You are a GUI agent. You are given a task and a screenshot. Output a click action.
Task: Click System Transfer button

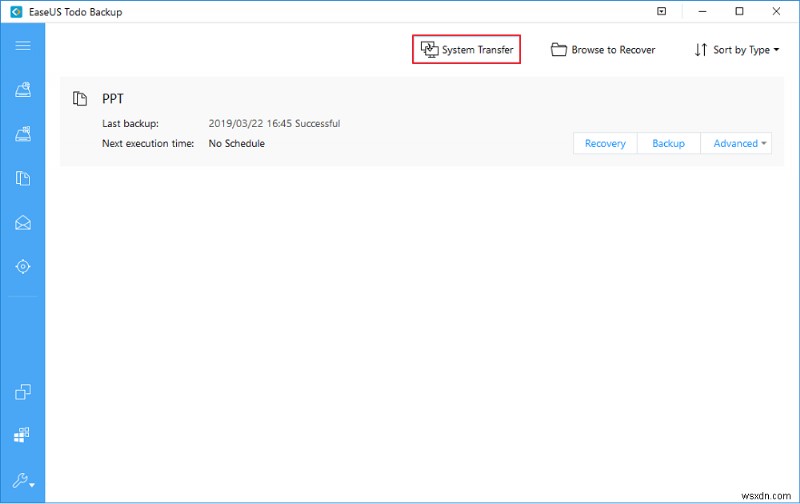(x=466, y=49)
